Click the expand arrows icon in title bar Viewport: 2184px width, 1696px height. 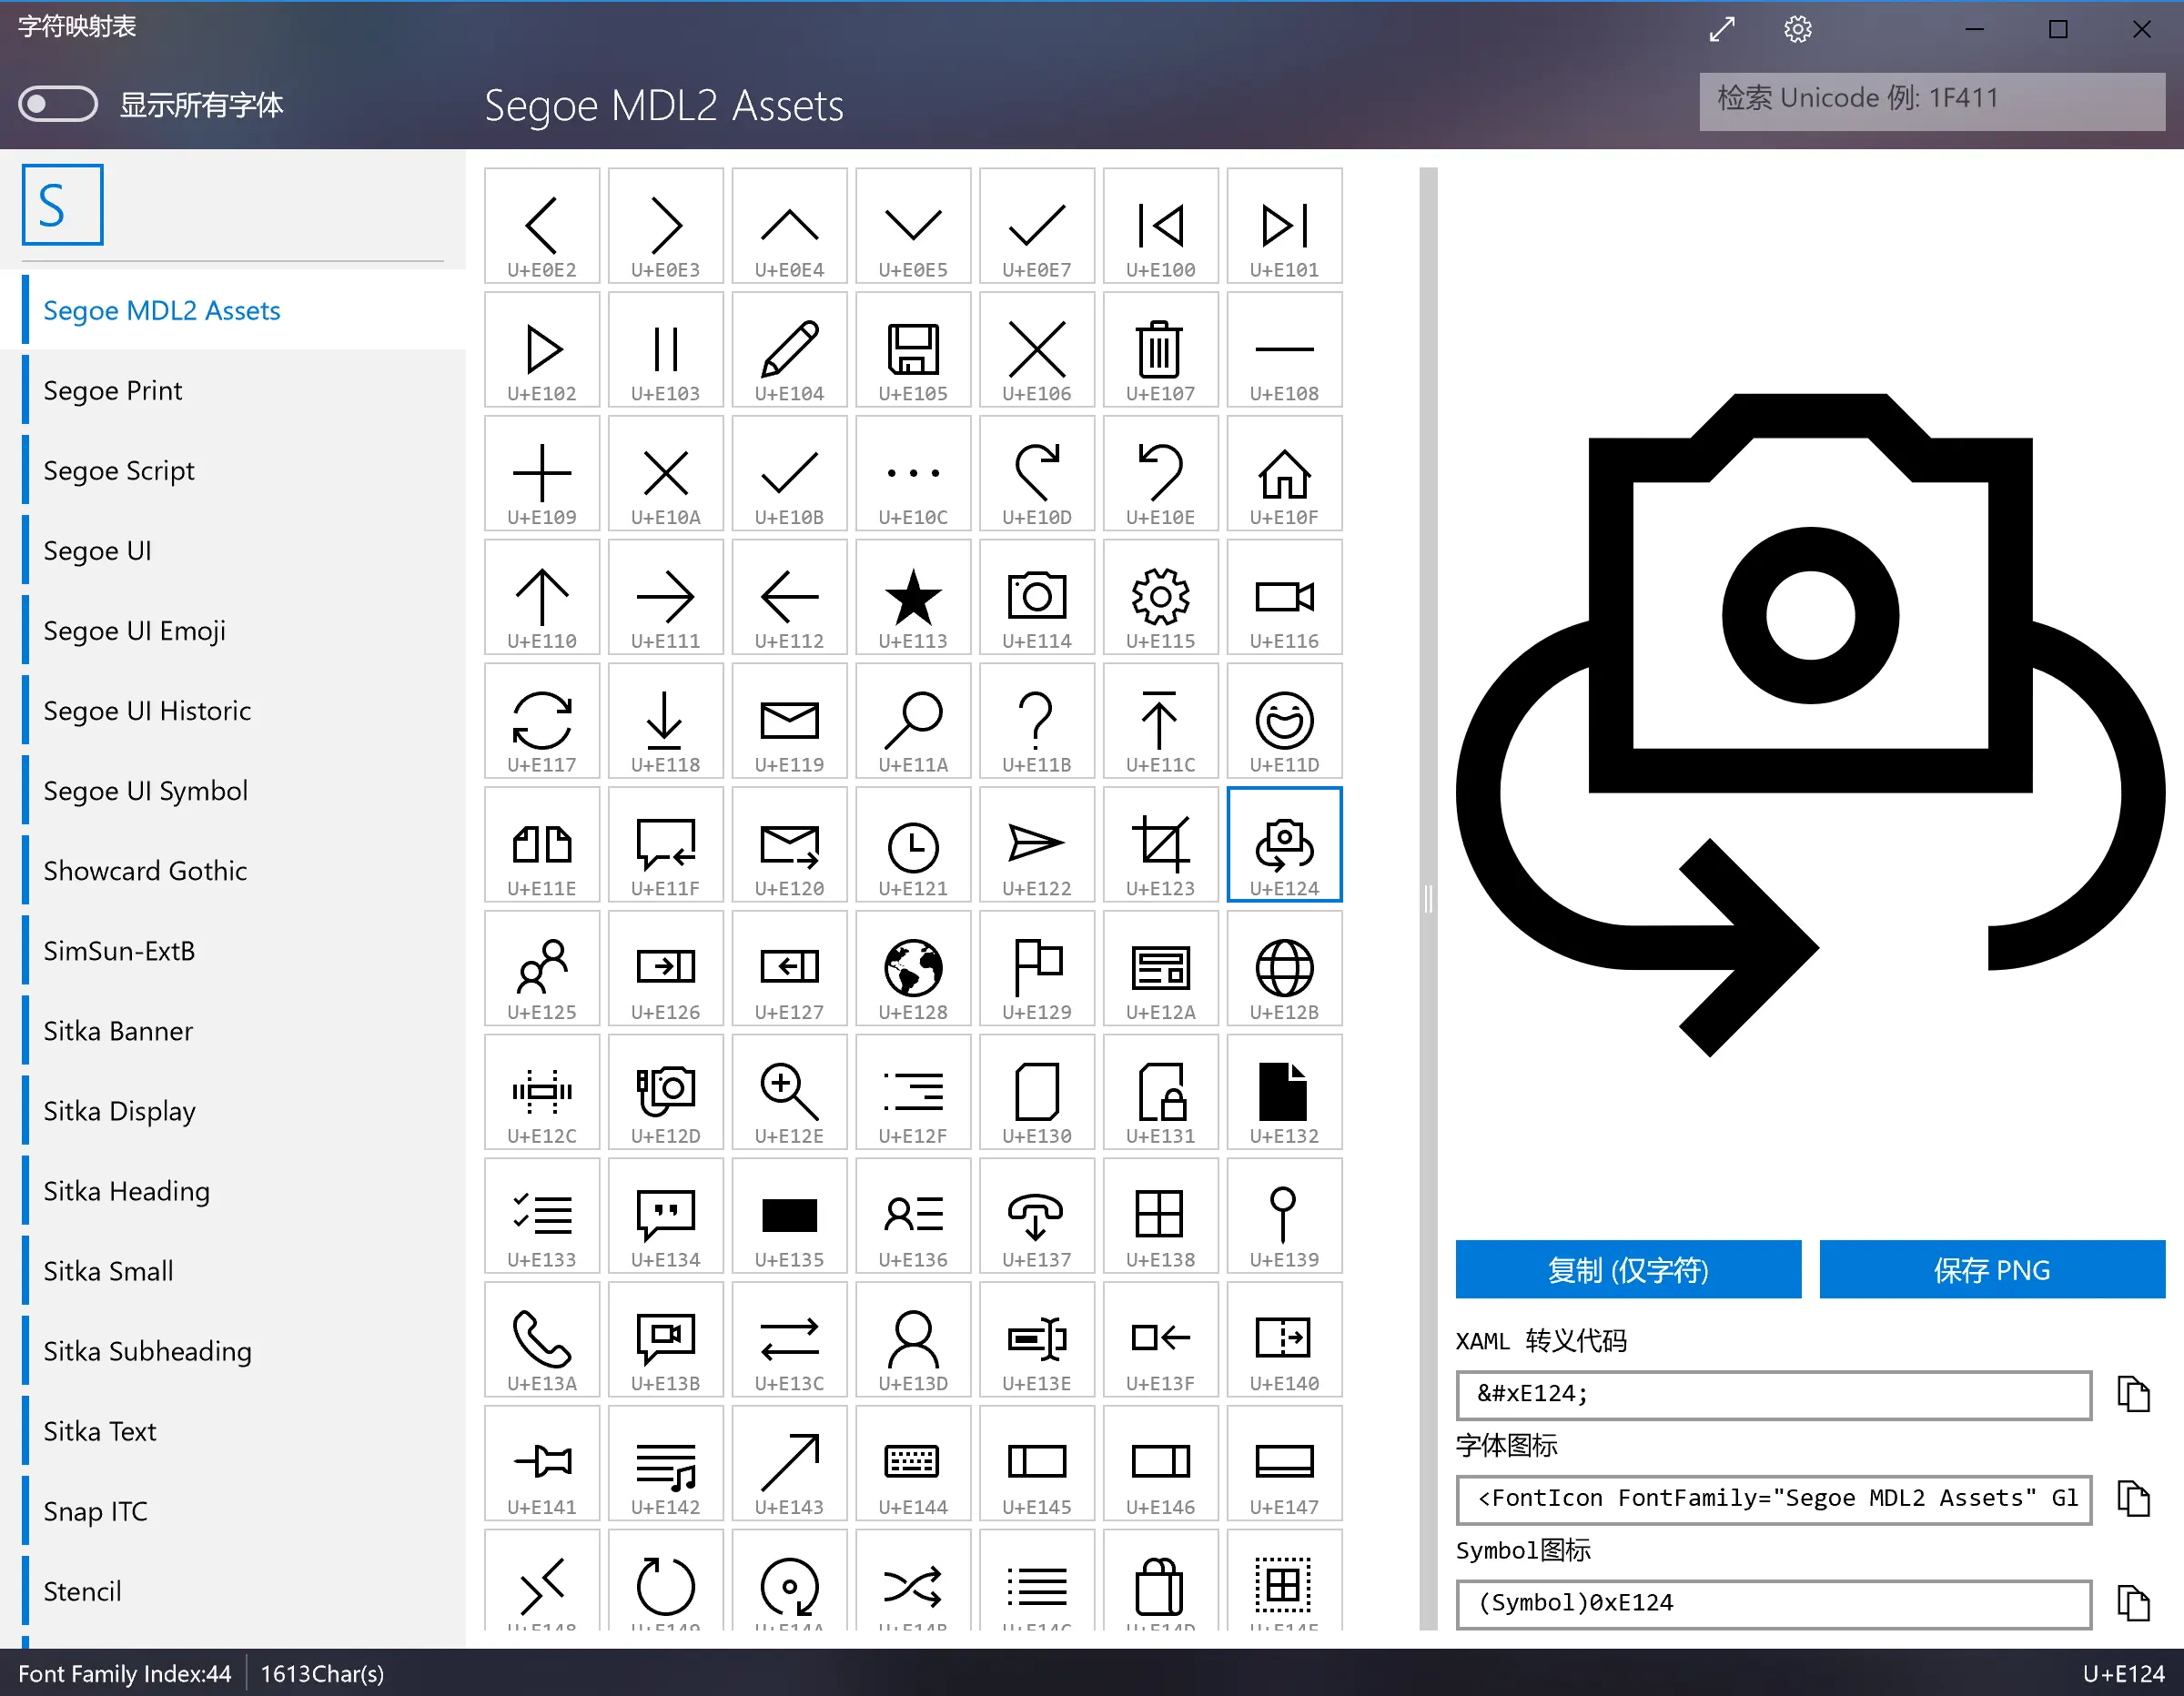1721,29
